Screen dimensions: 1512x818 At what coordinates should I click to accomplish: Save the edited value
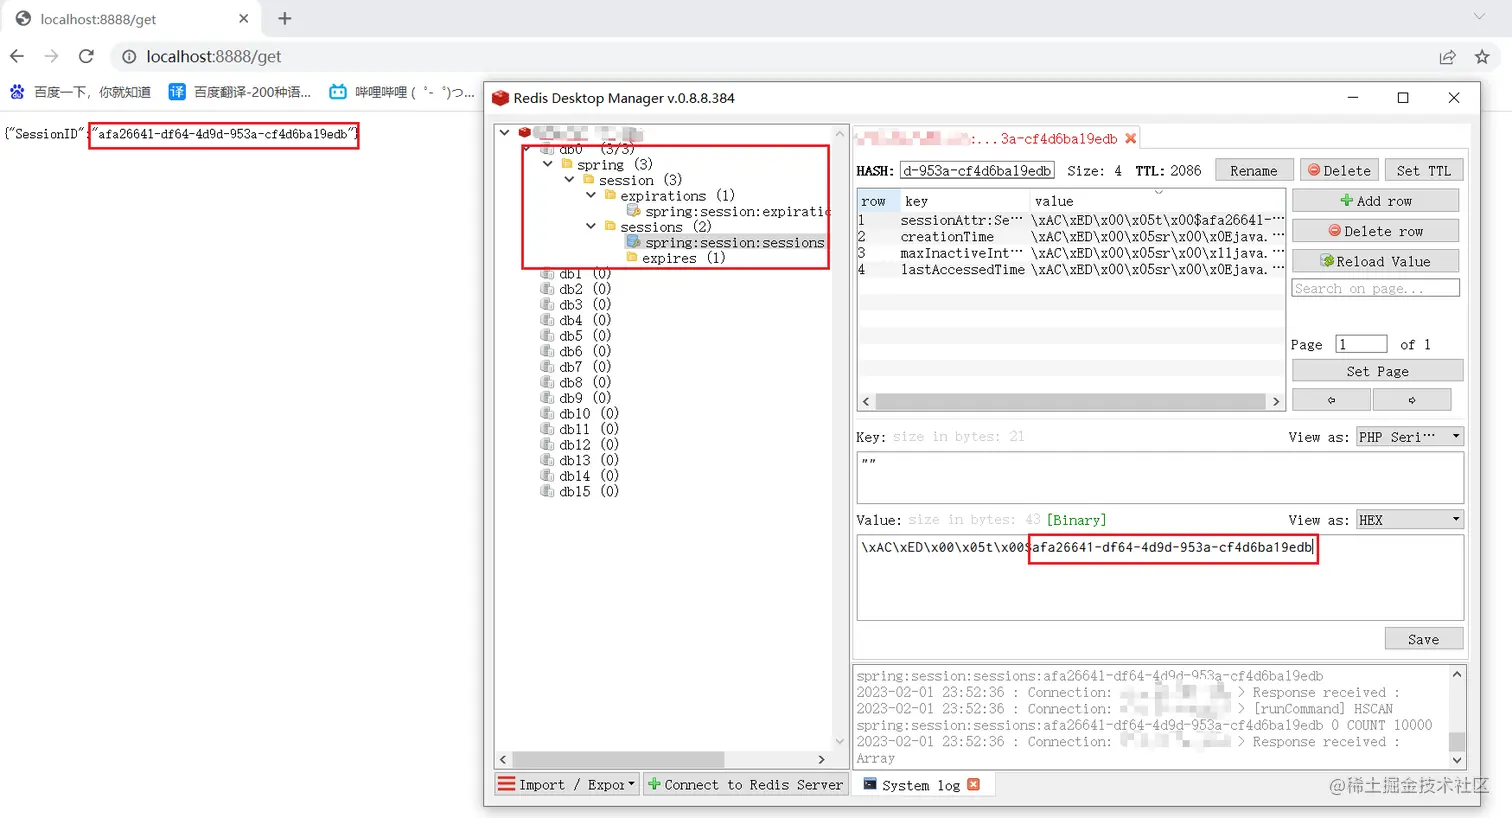1424,639
